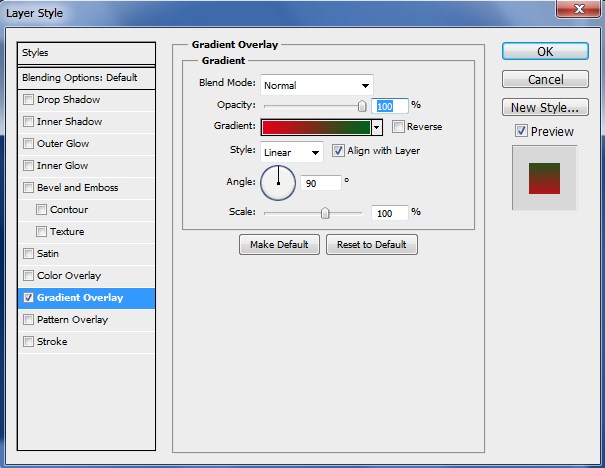
Task: Click the Opacity slider handle
Action: pyautogui.click(x=362, y=106)
